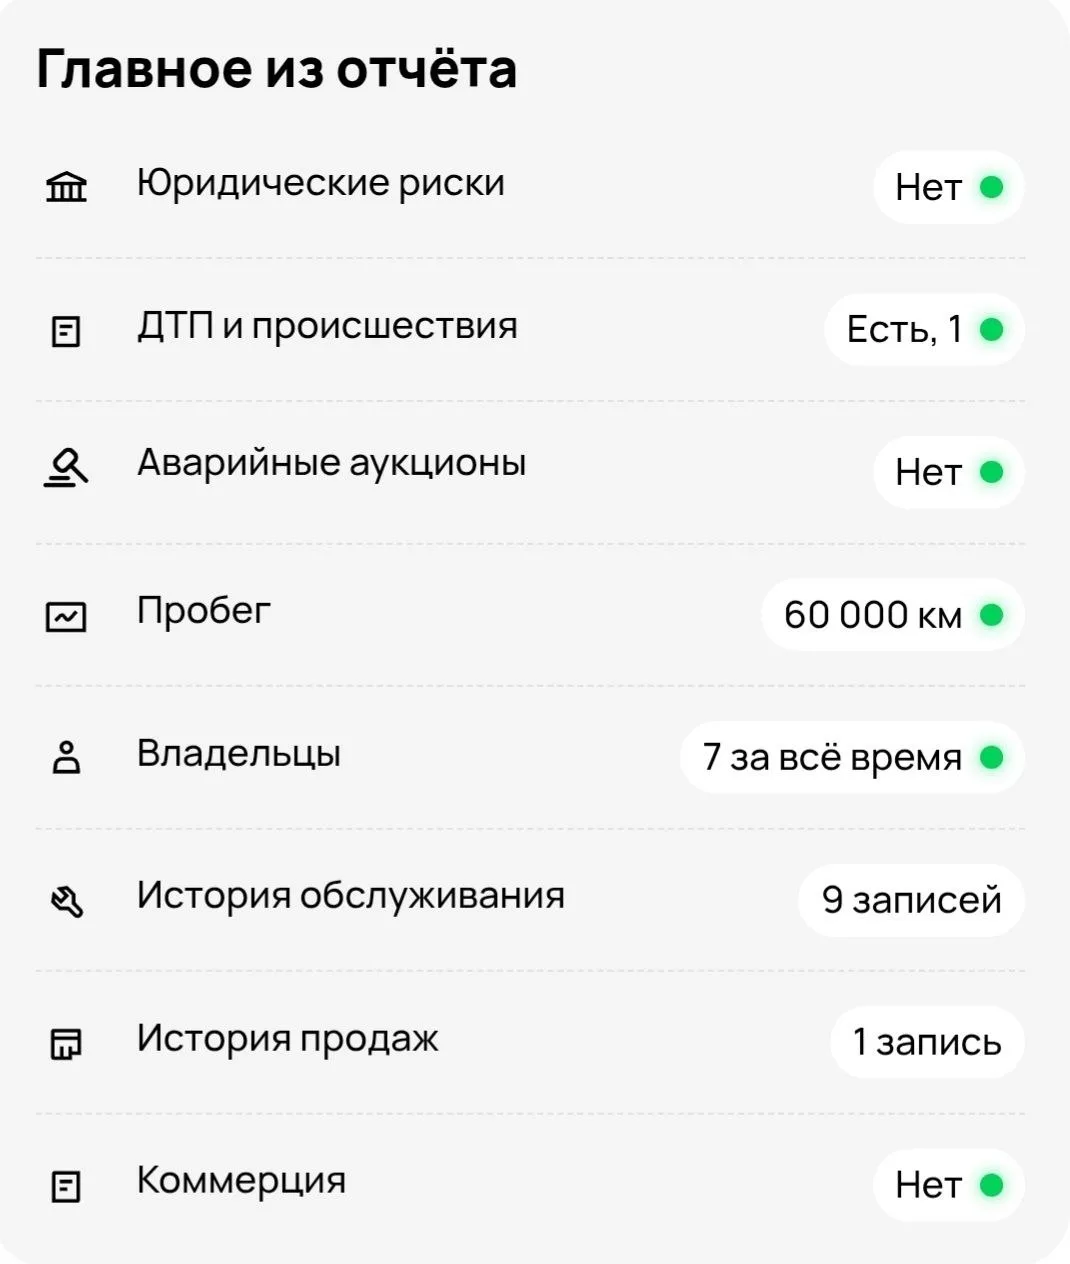Click the document icon beside ДТП и происшествия
The height and width of the screenshot is (1264, 1070).
(x=66, y=331)
